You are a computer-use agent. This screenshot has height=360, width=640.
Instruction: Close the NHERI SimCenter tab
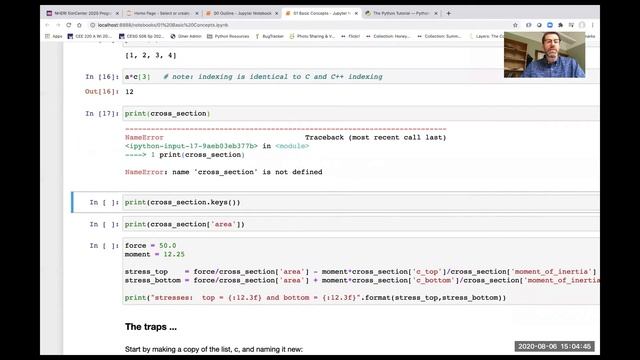[x=117, y=13]
